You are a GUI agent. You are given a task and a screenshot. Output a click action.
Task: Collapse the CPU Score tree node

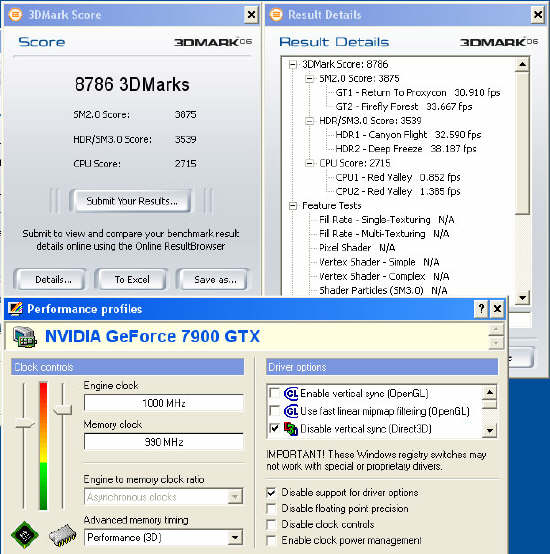(309, 163)
